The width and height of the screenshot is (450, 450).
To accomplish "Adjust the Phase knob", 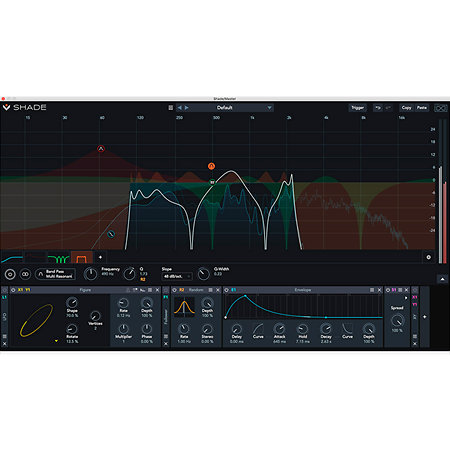I will coord(147,329).
